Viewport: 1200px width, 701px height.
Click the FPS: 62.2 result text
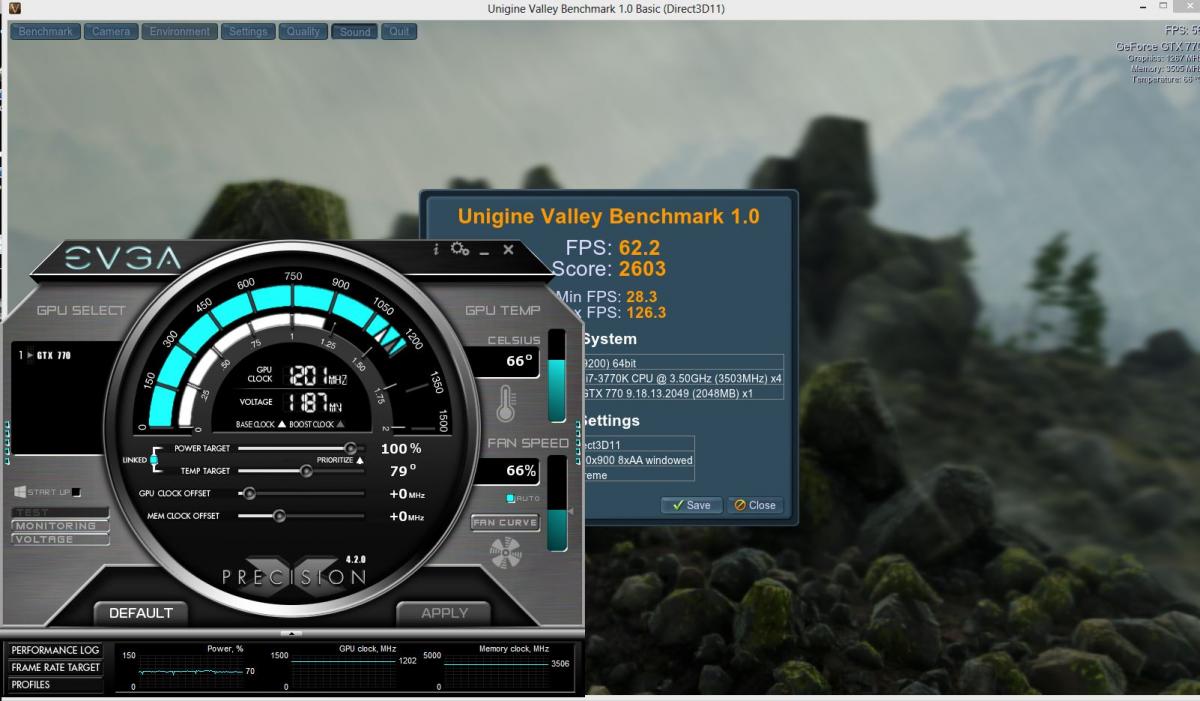[613, 248]
